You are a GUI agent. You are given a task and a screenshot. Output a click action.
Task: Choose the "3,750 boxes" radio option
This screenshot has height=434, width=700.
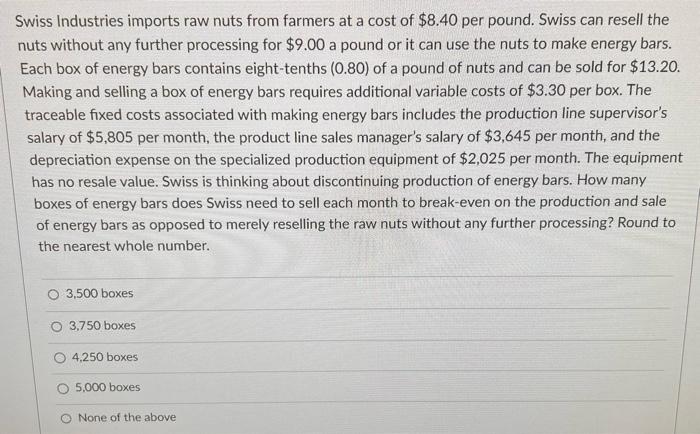(x=57, y=326)
